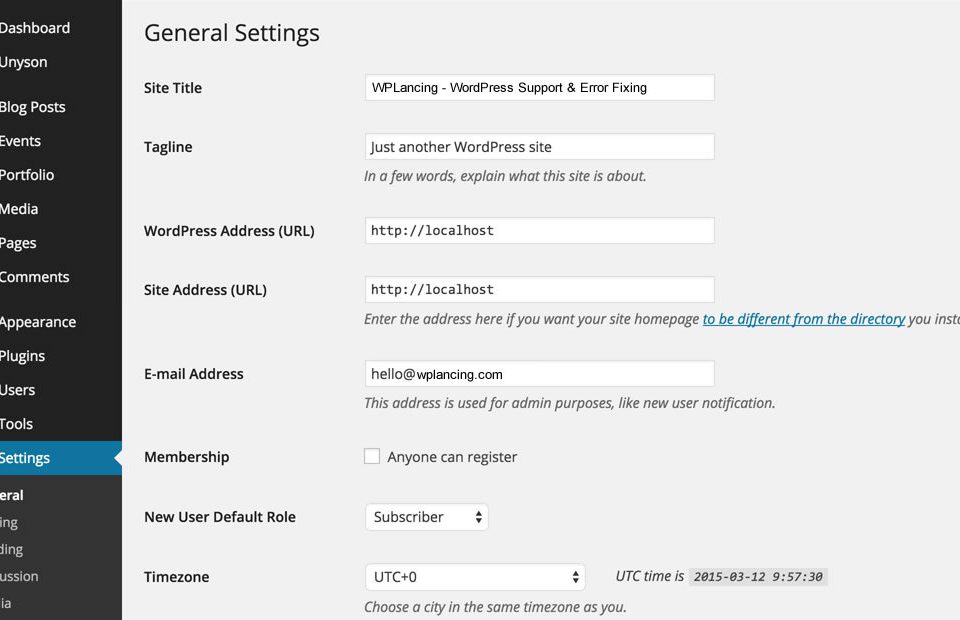Image resolution: width=960 pixels, height=620 pixels.
Task: Open the Tools menu
Action: [17, 424]
